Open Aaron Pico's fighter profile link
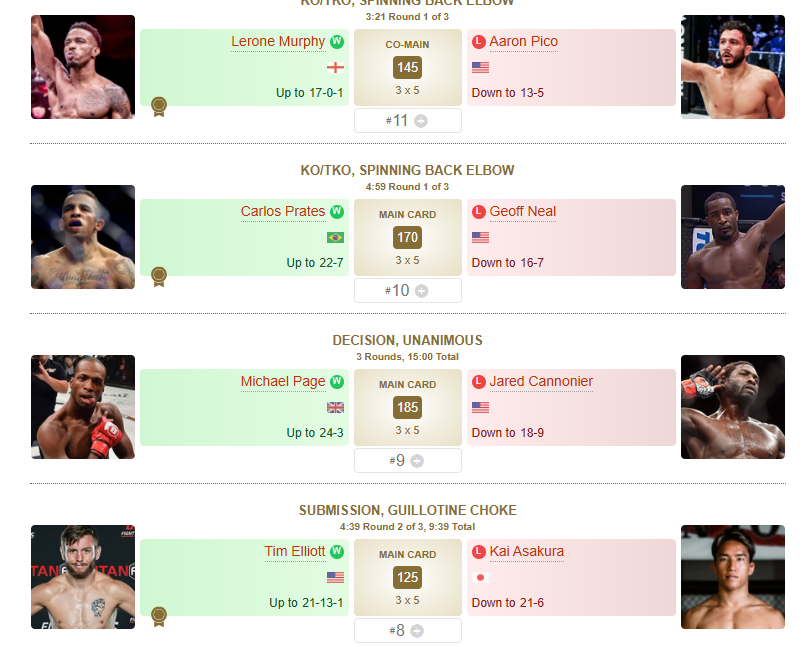Viewport: 804px width, 647px height. coord(524,42)
